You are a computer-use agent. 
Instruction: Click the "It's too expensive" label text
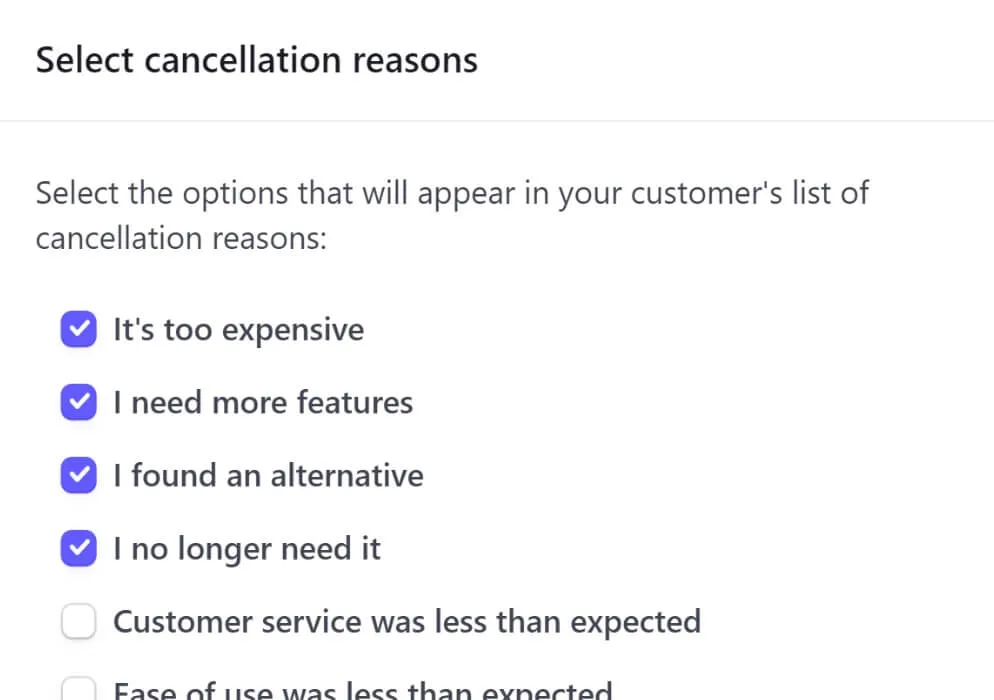tap(238, 330)
